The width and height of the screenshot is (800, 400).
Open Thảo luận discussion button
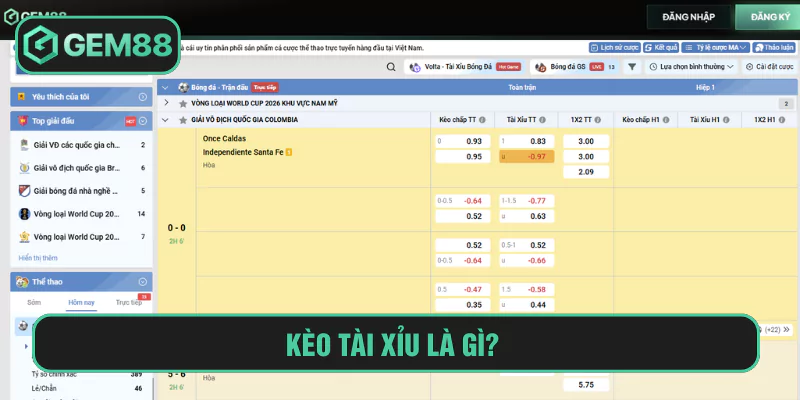(774, 47)
